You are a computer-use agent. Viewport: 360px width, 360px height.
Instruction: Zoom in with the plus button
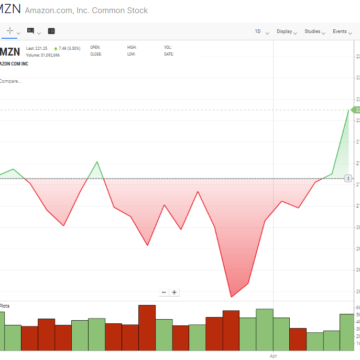click(x=174, y=293)
